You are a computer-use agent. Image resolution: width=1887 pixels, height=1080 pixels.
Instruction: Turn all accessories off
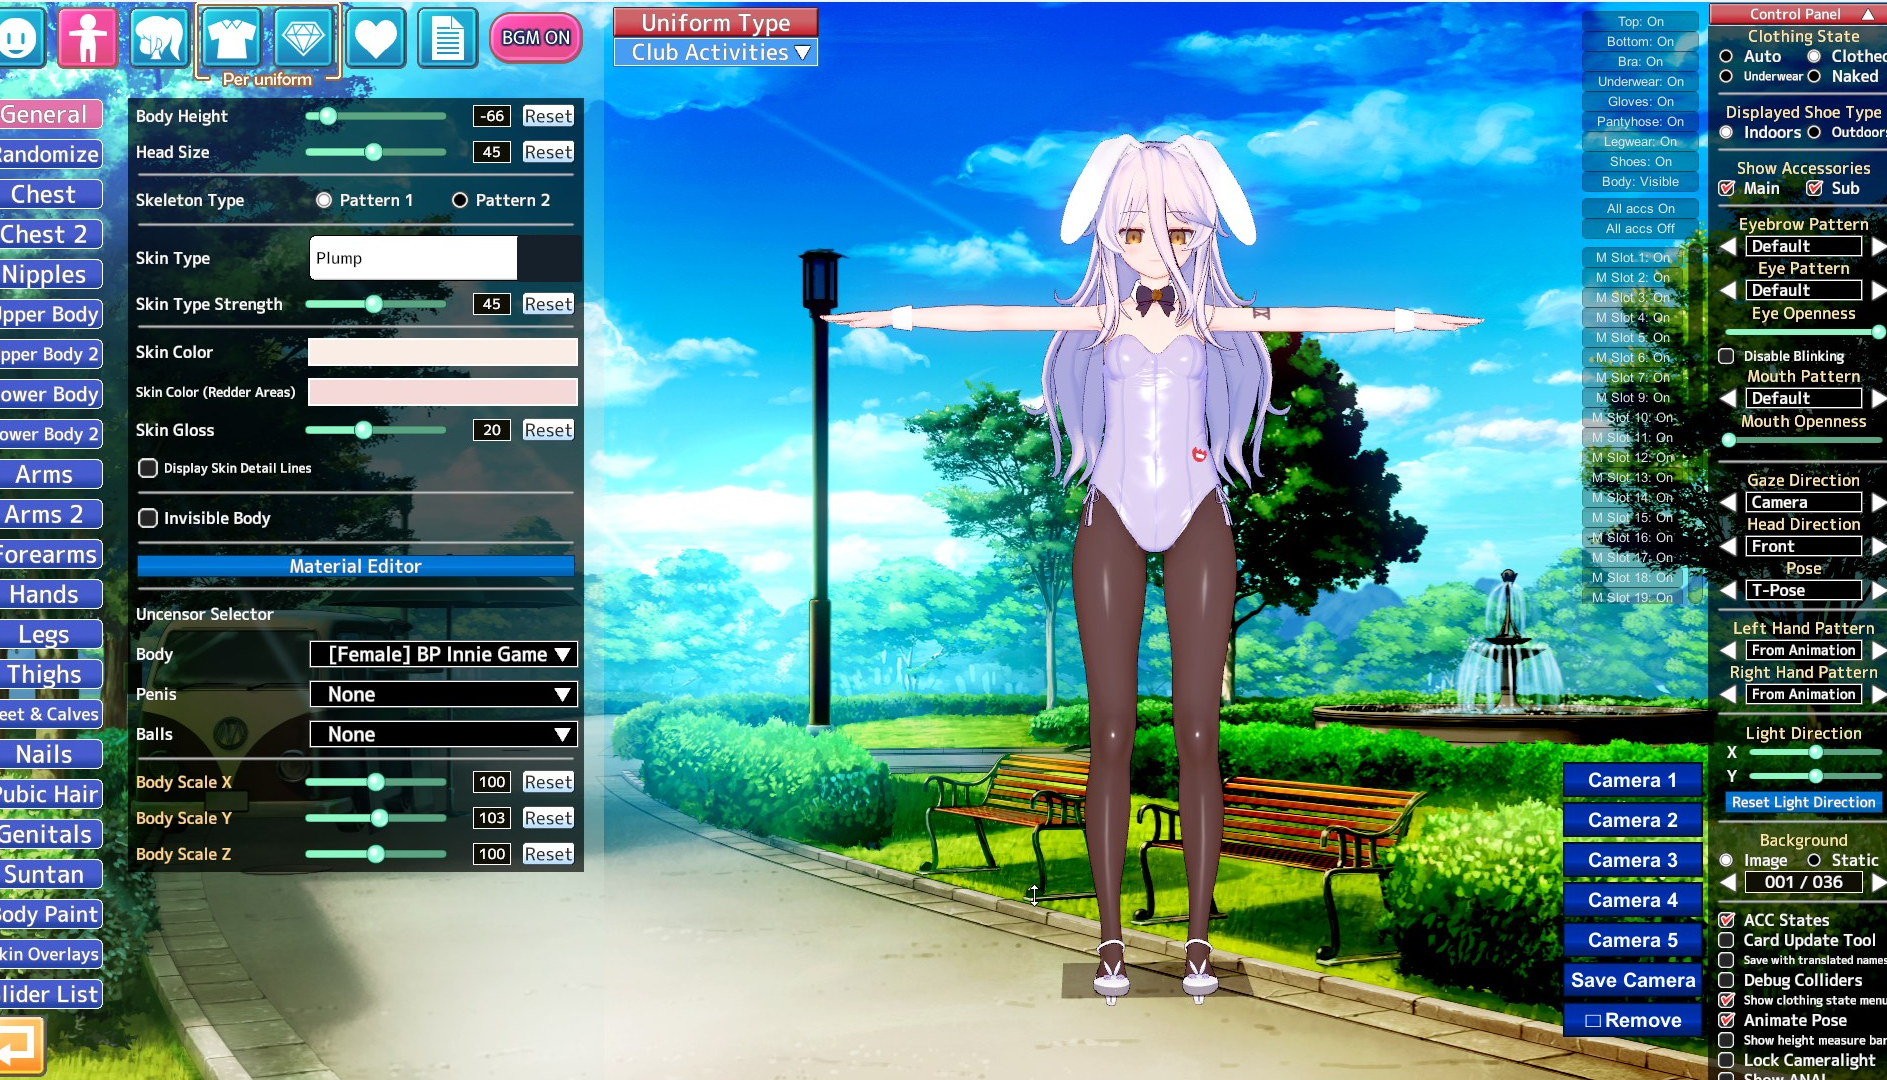(1640, 229)
